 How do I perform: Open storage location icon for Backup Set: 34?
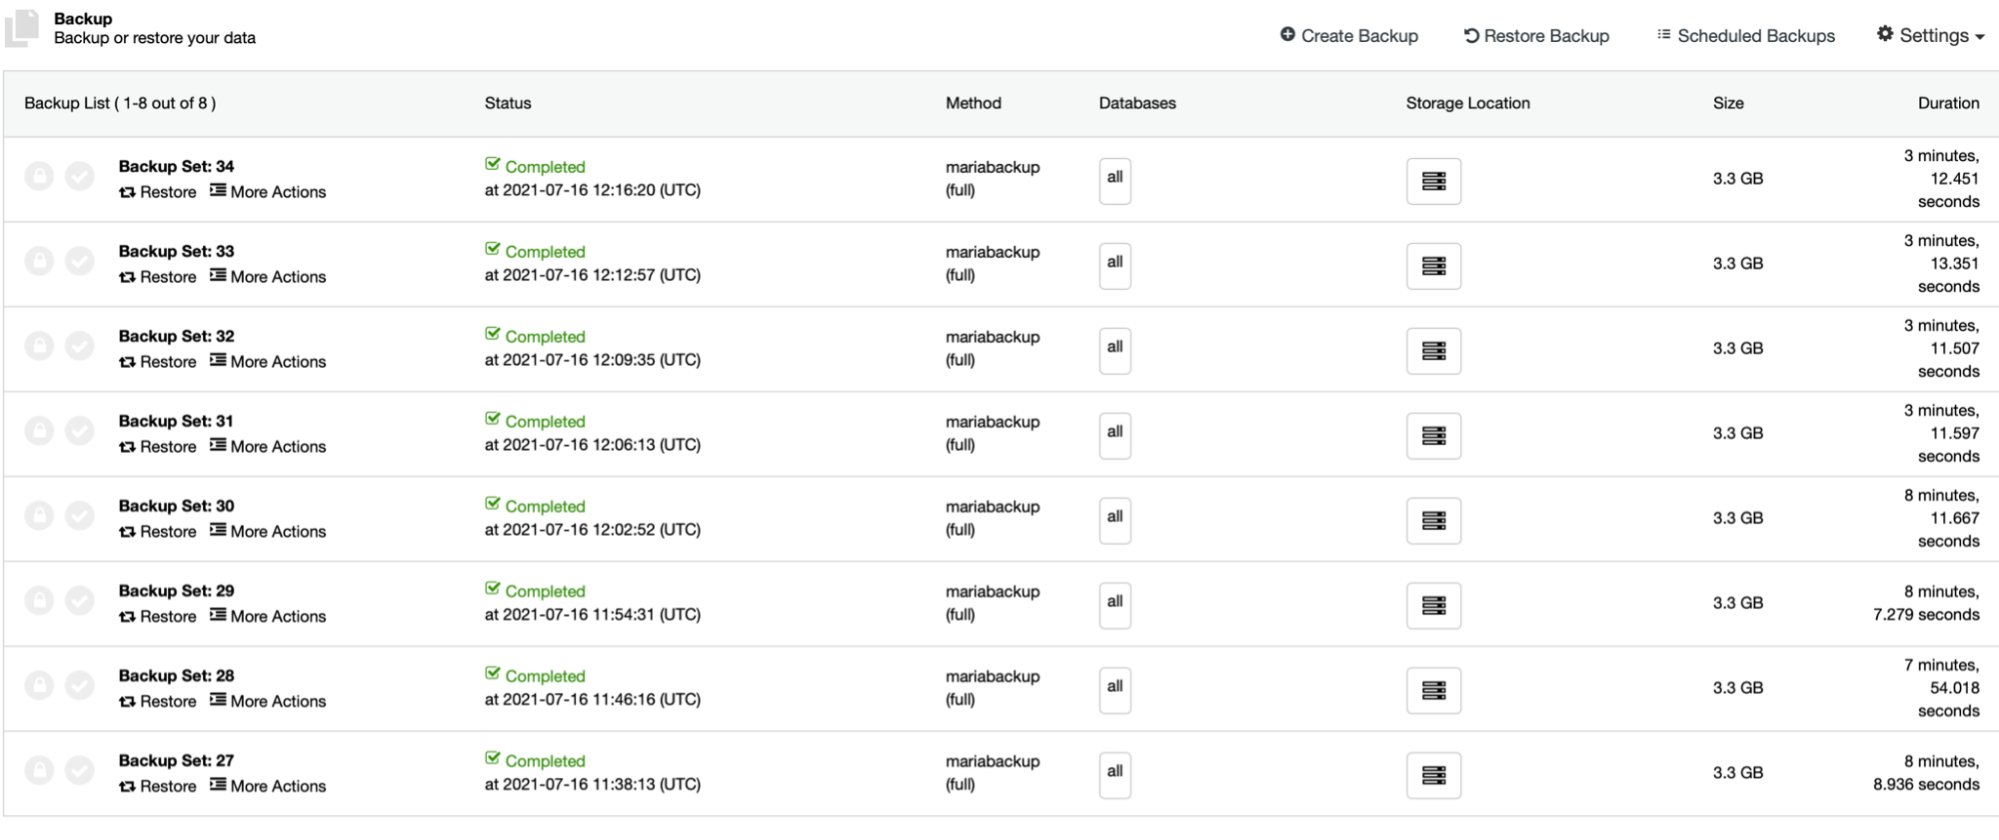tap(1433, 181)
